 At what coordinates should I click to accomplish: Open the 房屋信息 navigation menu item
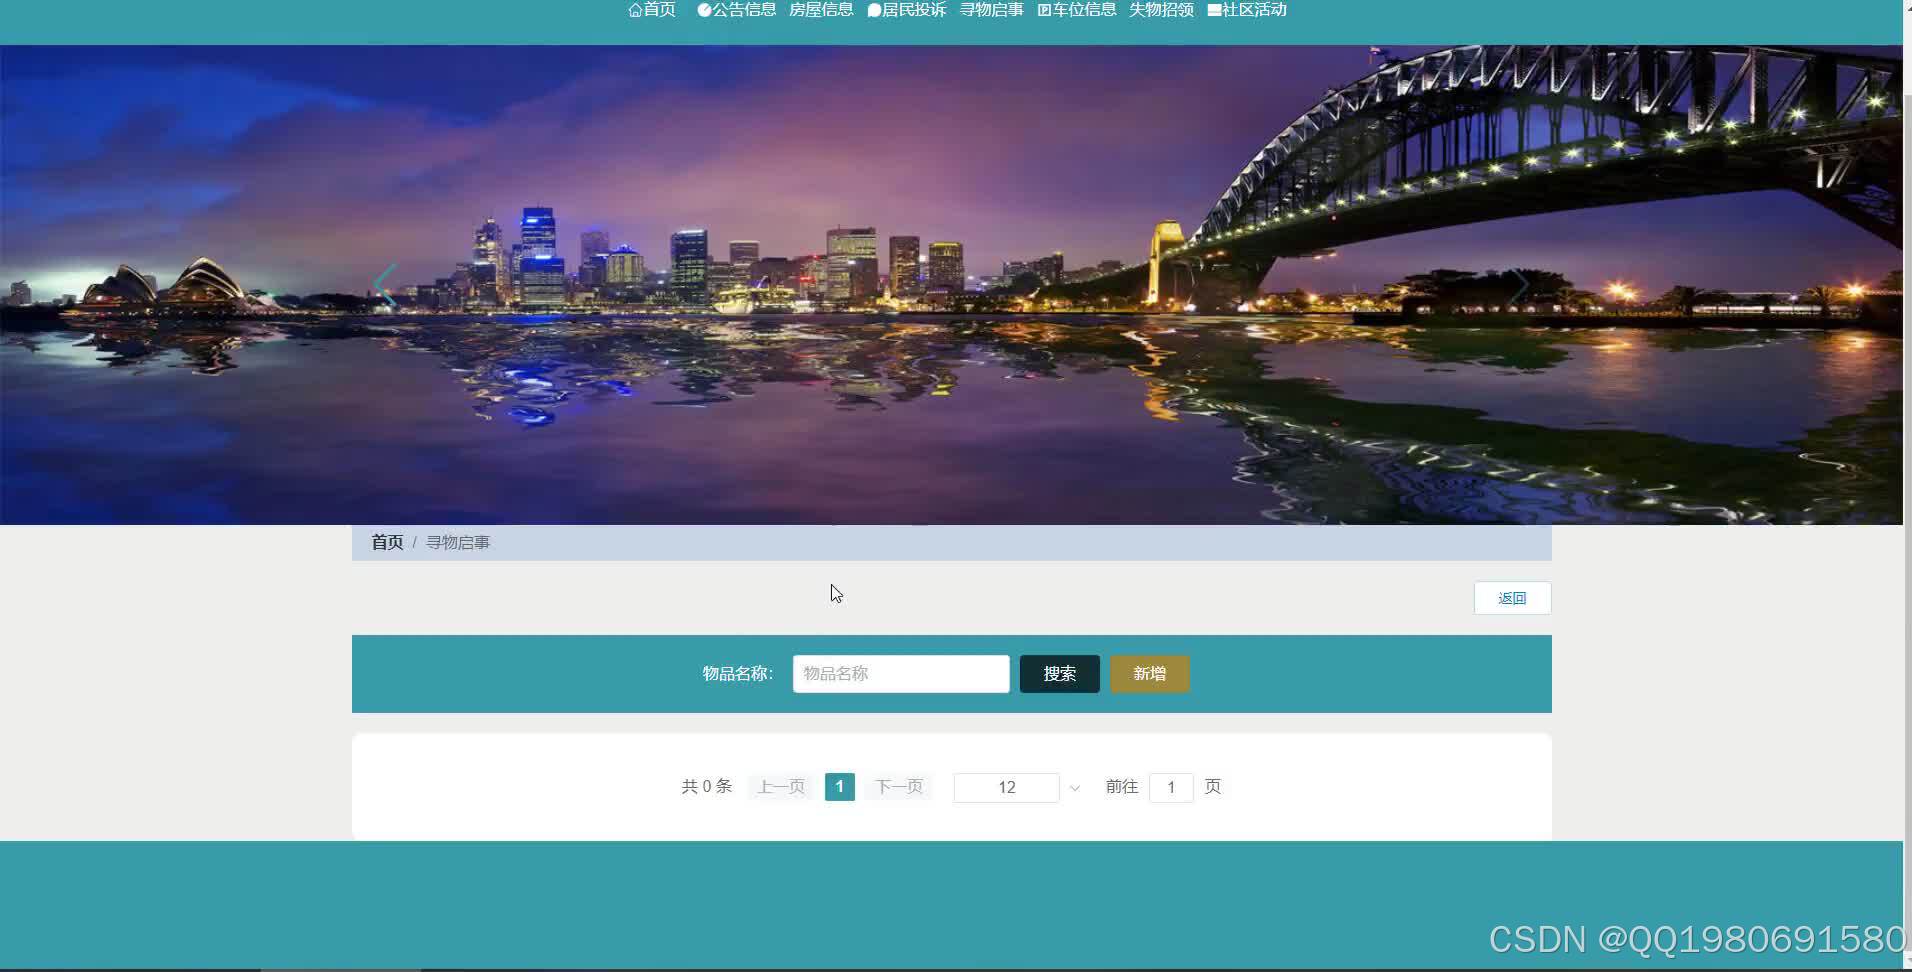[820, 9]
